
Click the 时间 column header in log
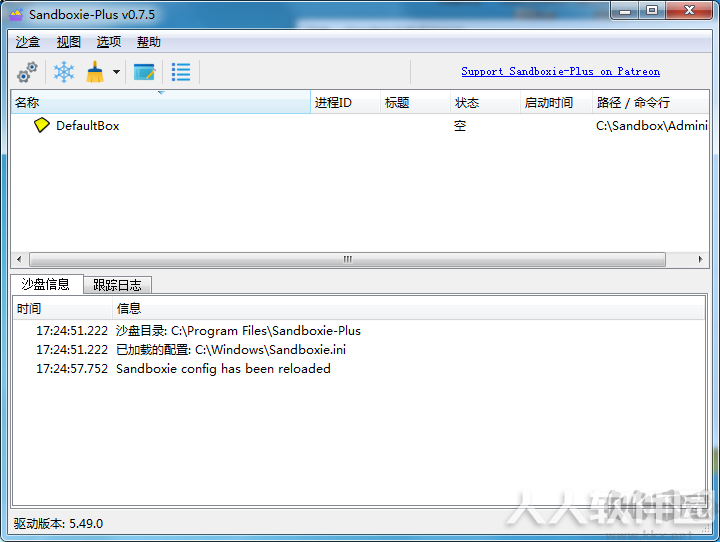click(62, 308)
